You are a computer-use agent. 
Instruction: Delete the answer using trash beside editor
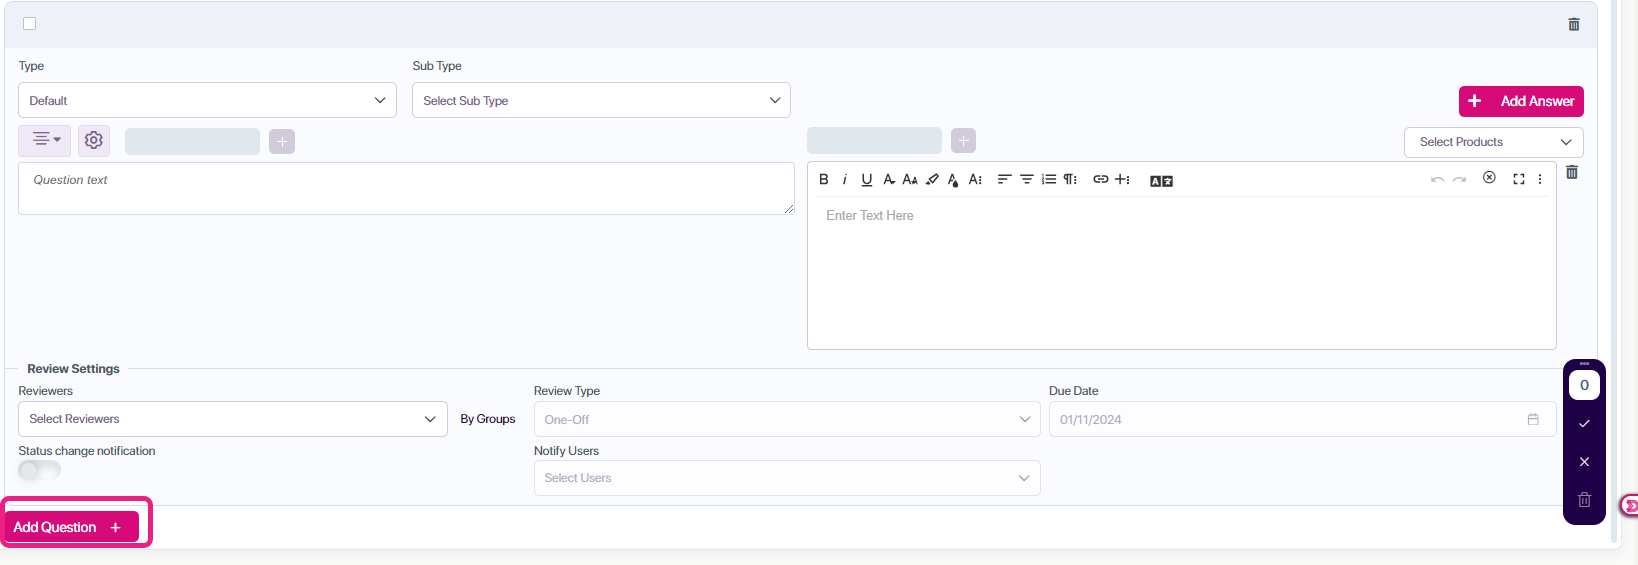(x=1572, y=172)
